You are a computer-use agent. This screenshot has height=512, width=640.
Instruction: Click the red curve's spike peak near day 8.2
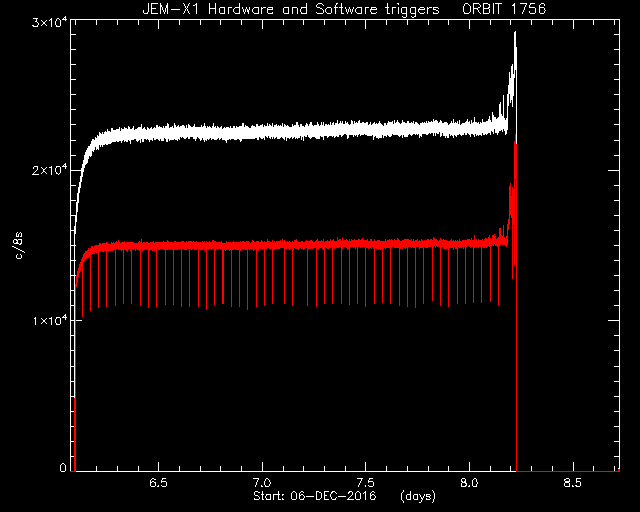(516, 137)
